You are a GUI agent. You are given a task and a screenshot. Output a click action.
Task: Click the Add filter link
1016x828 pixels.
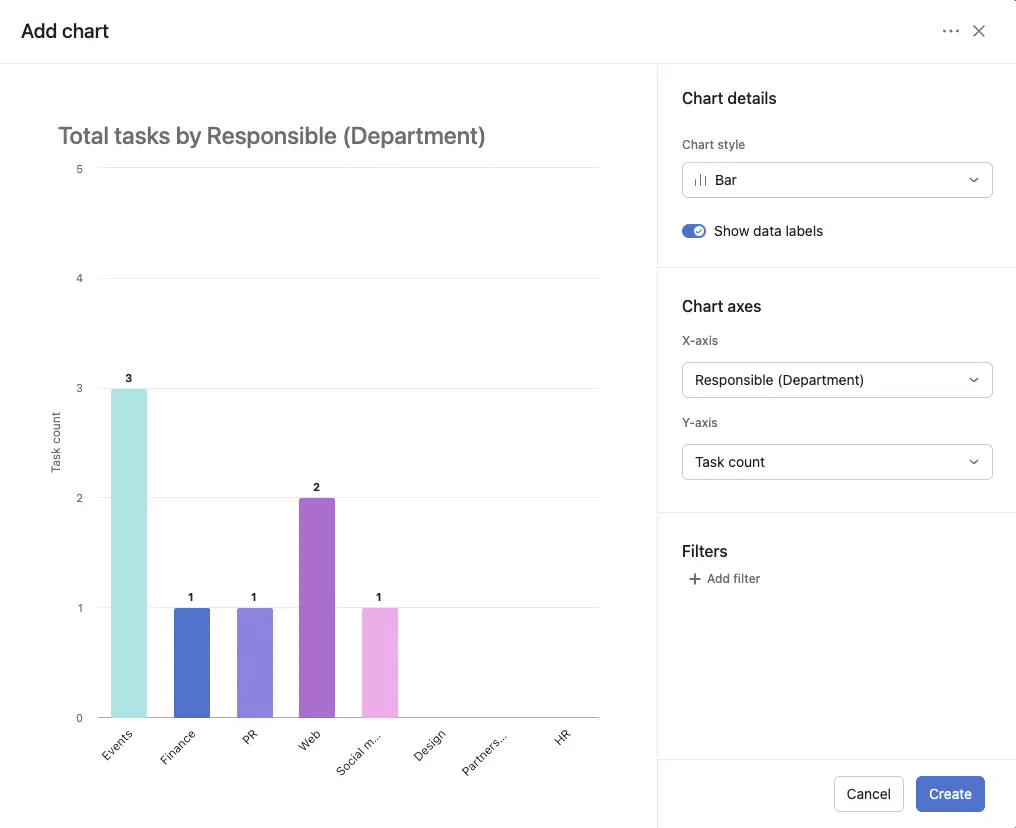point(724,579)
